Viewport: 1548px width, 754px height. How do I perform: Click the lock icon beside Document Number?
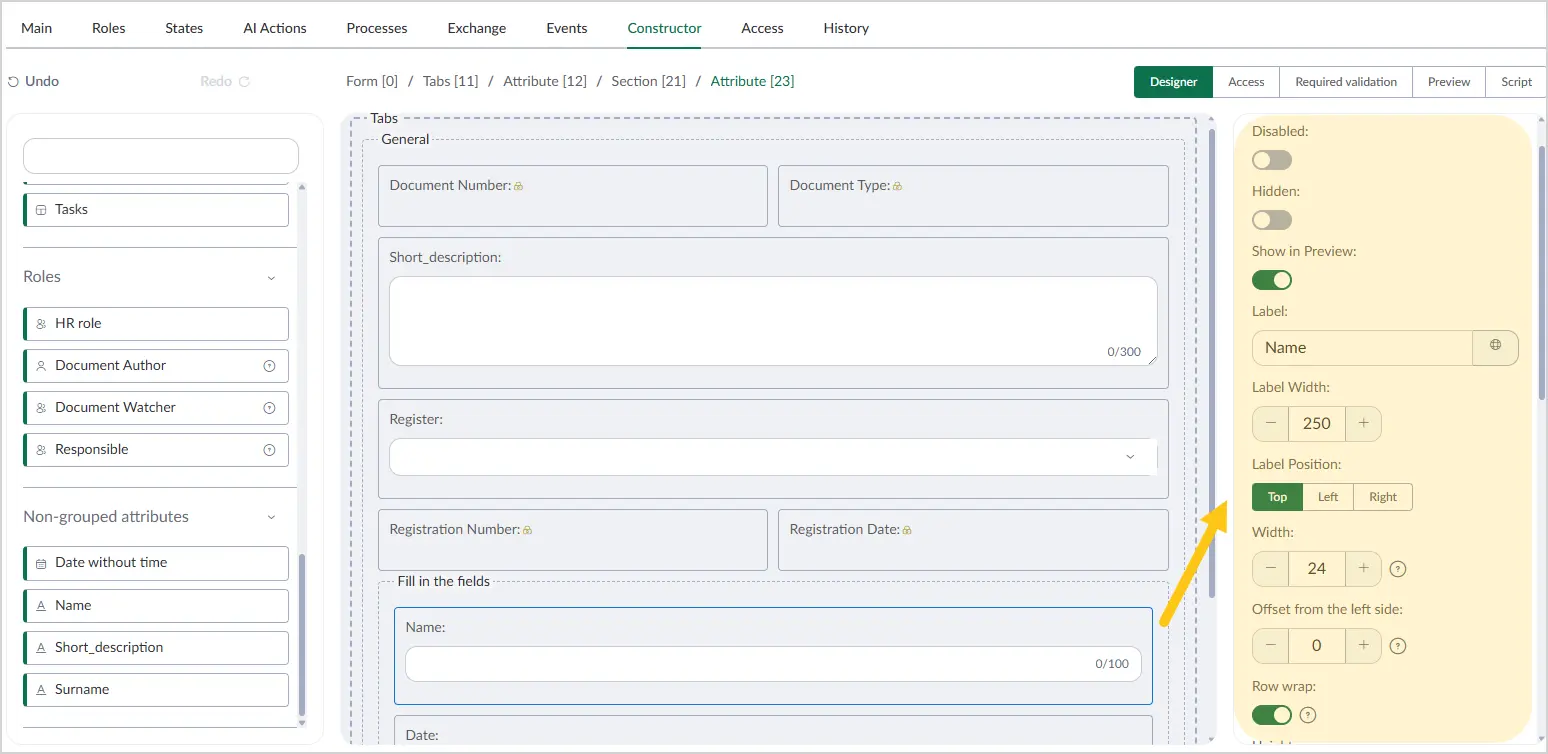pyautogui.click(x=519, y=186)
